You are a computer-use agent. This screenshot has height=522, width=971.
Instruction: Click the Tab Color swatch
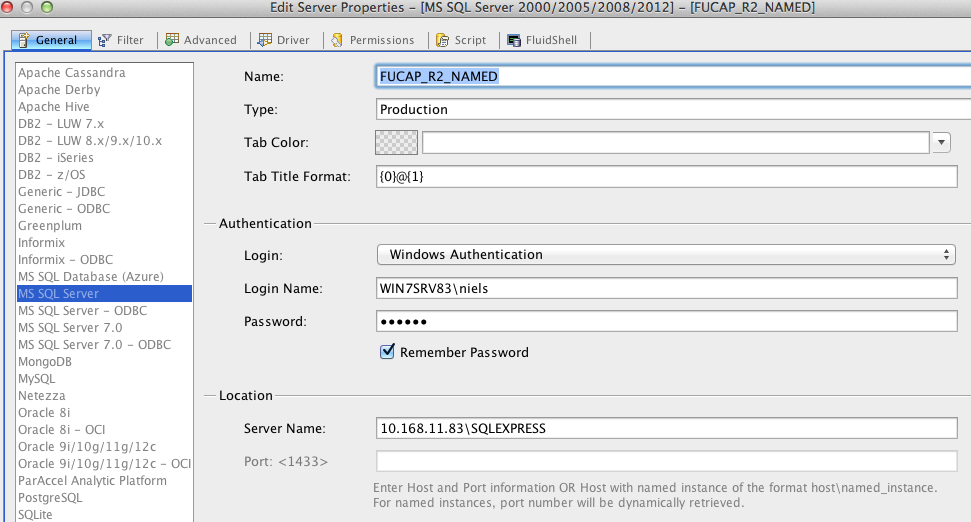point(396,142)
